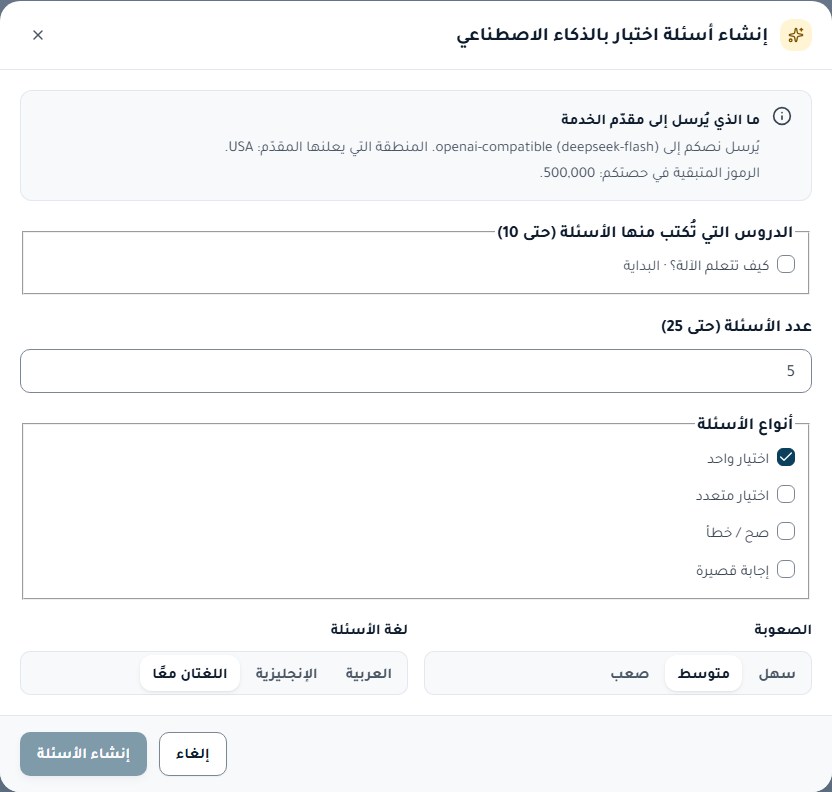Click the legend 'أنواع الأسئلة'

[x=745, y=423]
